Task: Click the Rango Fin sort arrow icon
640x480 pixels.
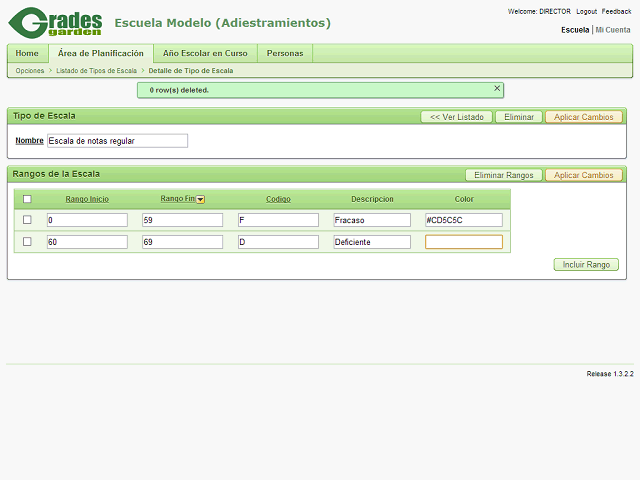Action: pos(201,199)
